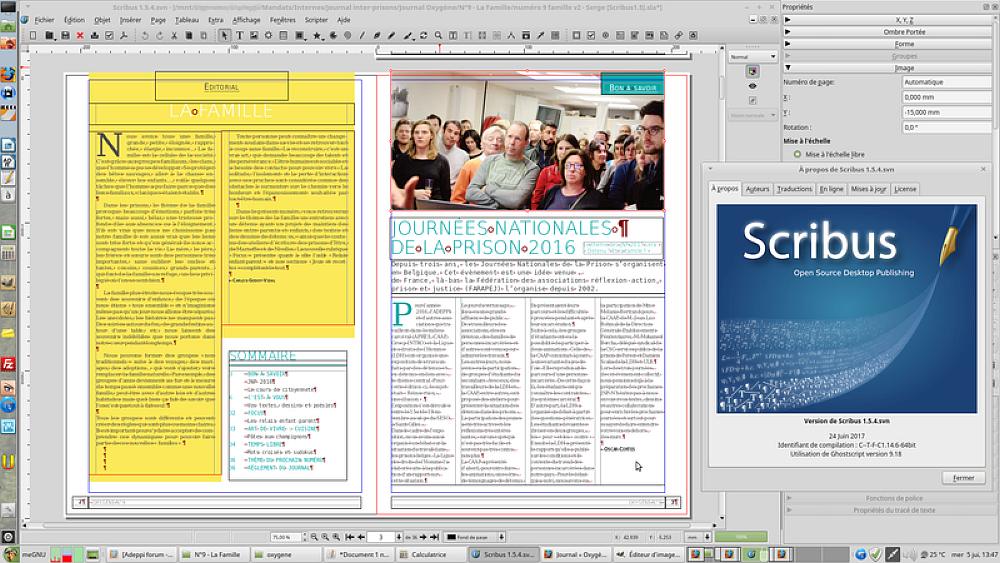Click the Y position -15,000 mm field
1000x563 pixels.
[x=946, y=112]
